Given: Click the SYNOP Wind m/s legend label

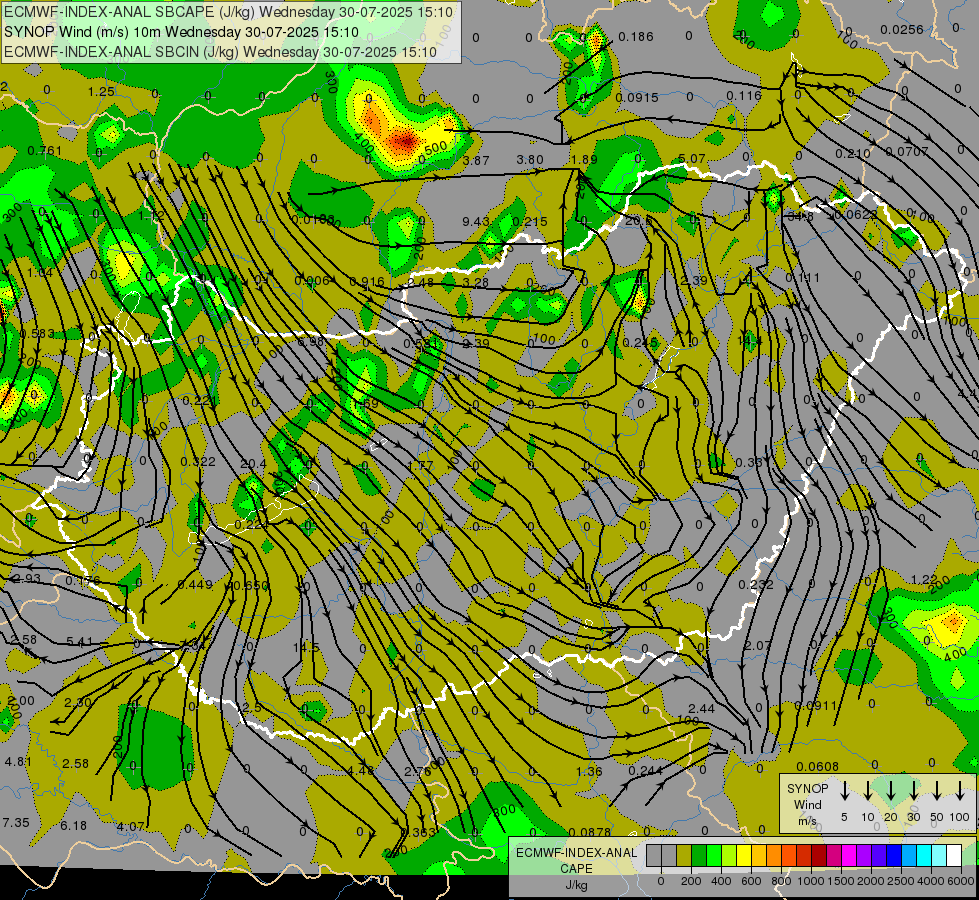Looking at the screenshot, I should point(807,804).
